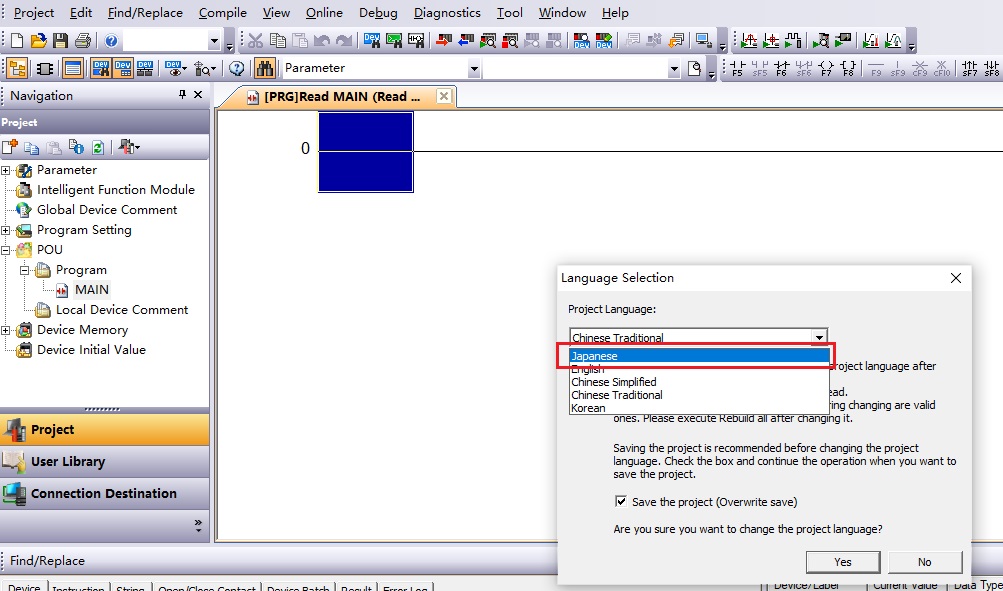This screenshot has width=1003, height=591.
Task: Click the refresh icon in Project toolbar
Action: (97, 147)
